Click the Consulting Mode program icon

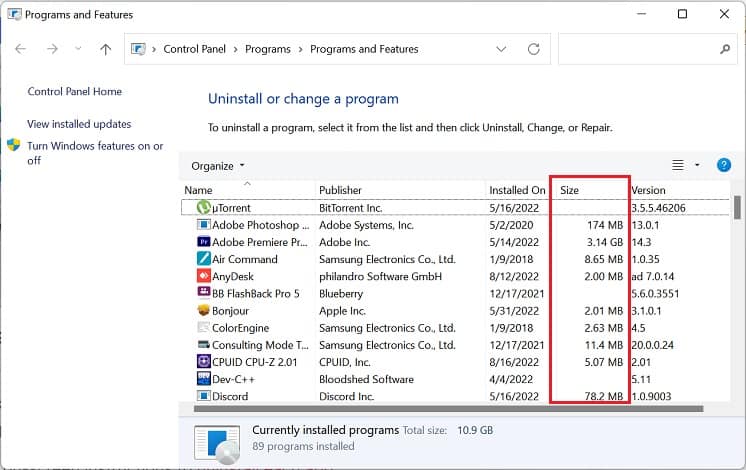tap(204, 344)
